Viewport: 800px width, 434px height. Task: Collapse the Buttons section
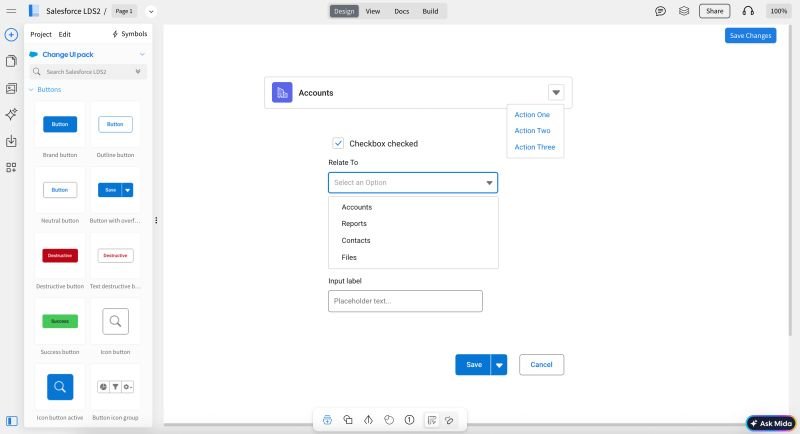pos(31,90)
